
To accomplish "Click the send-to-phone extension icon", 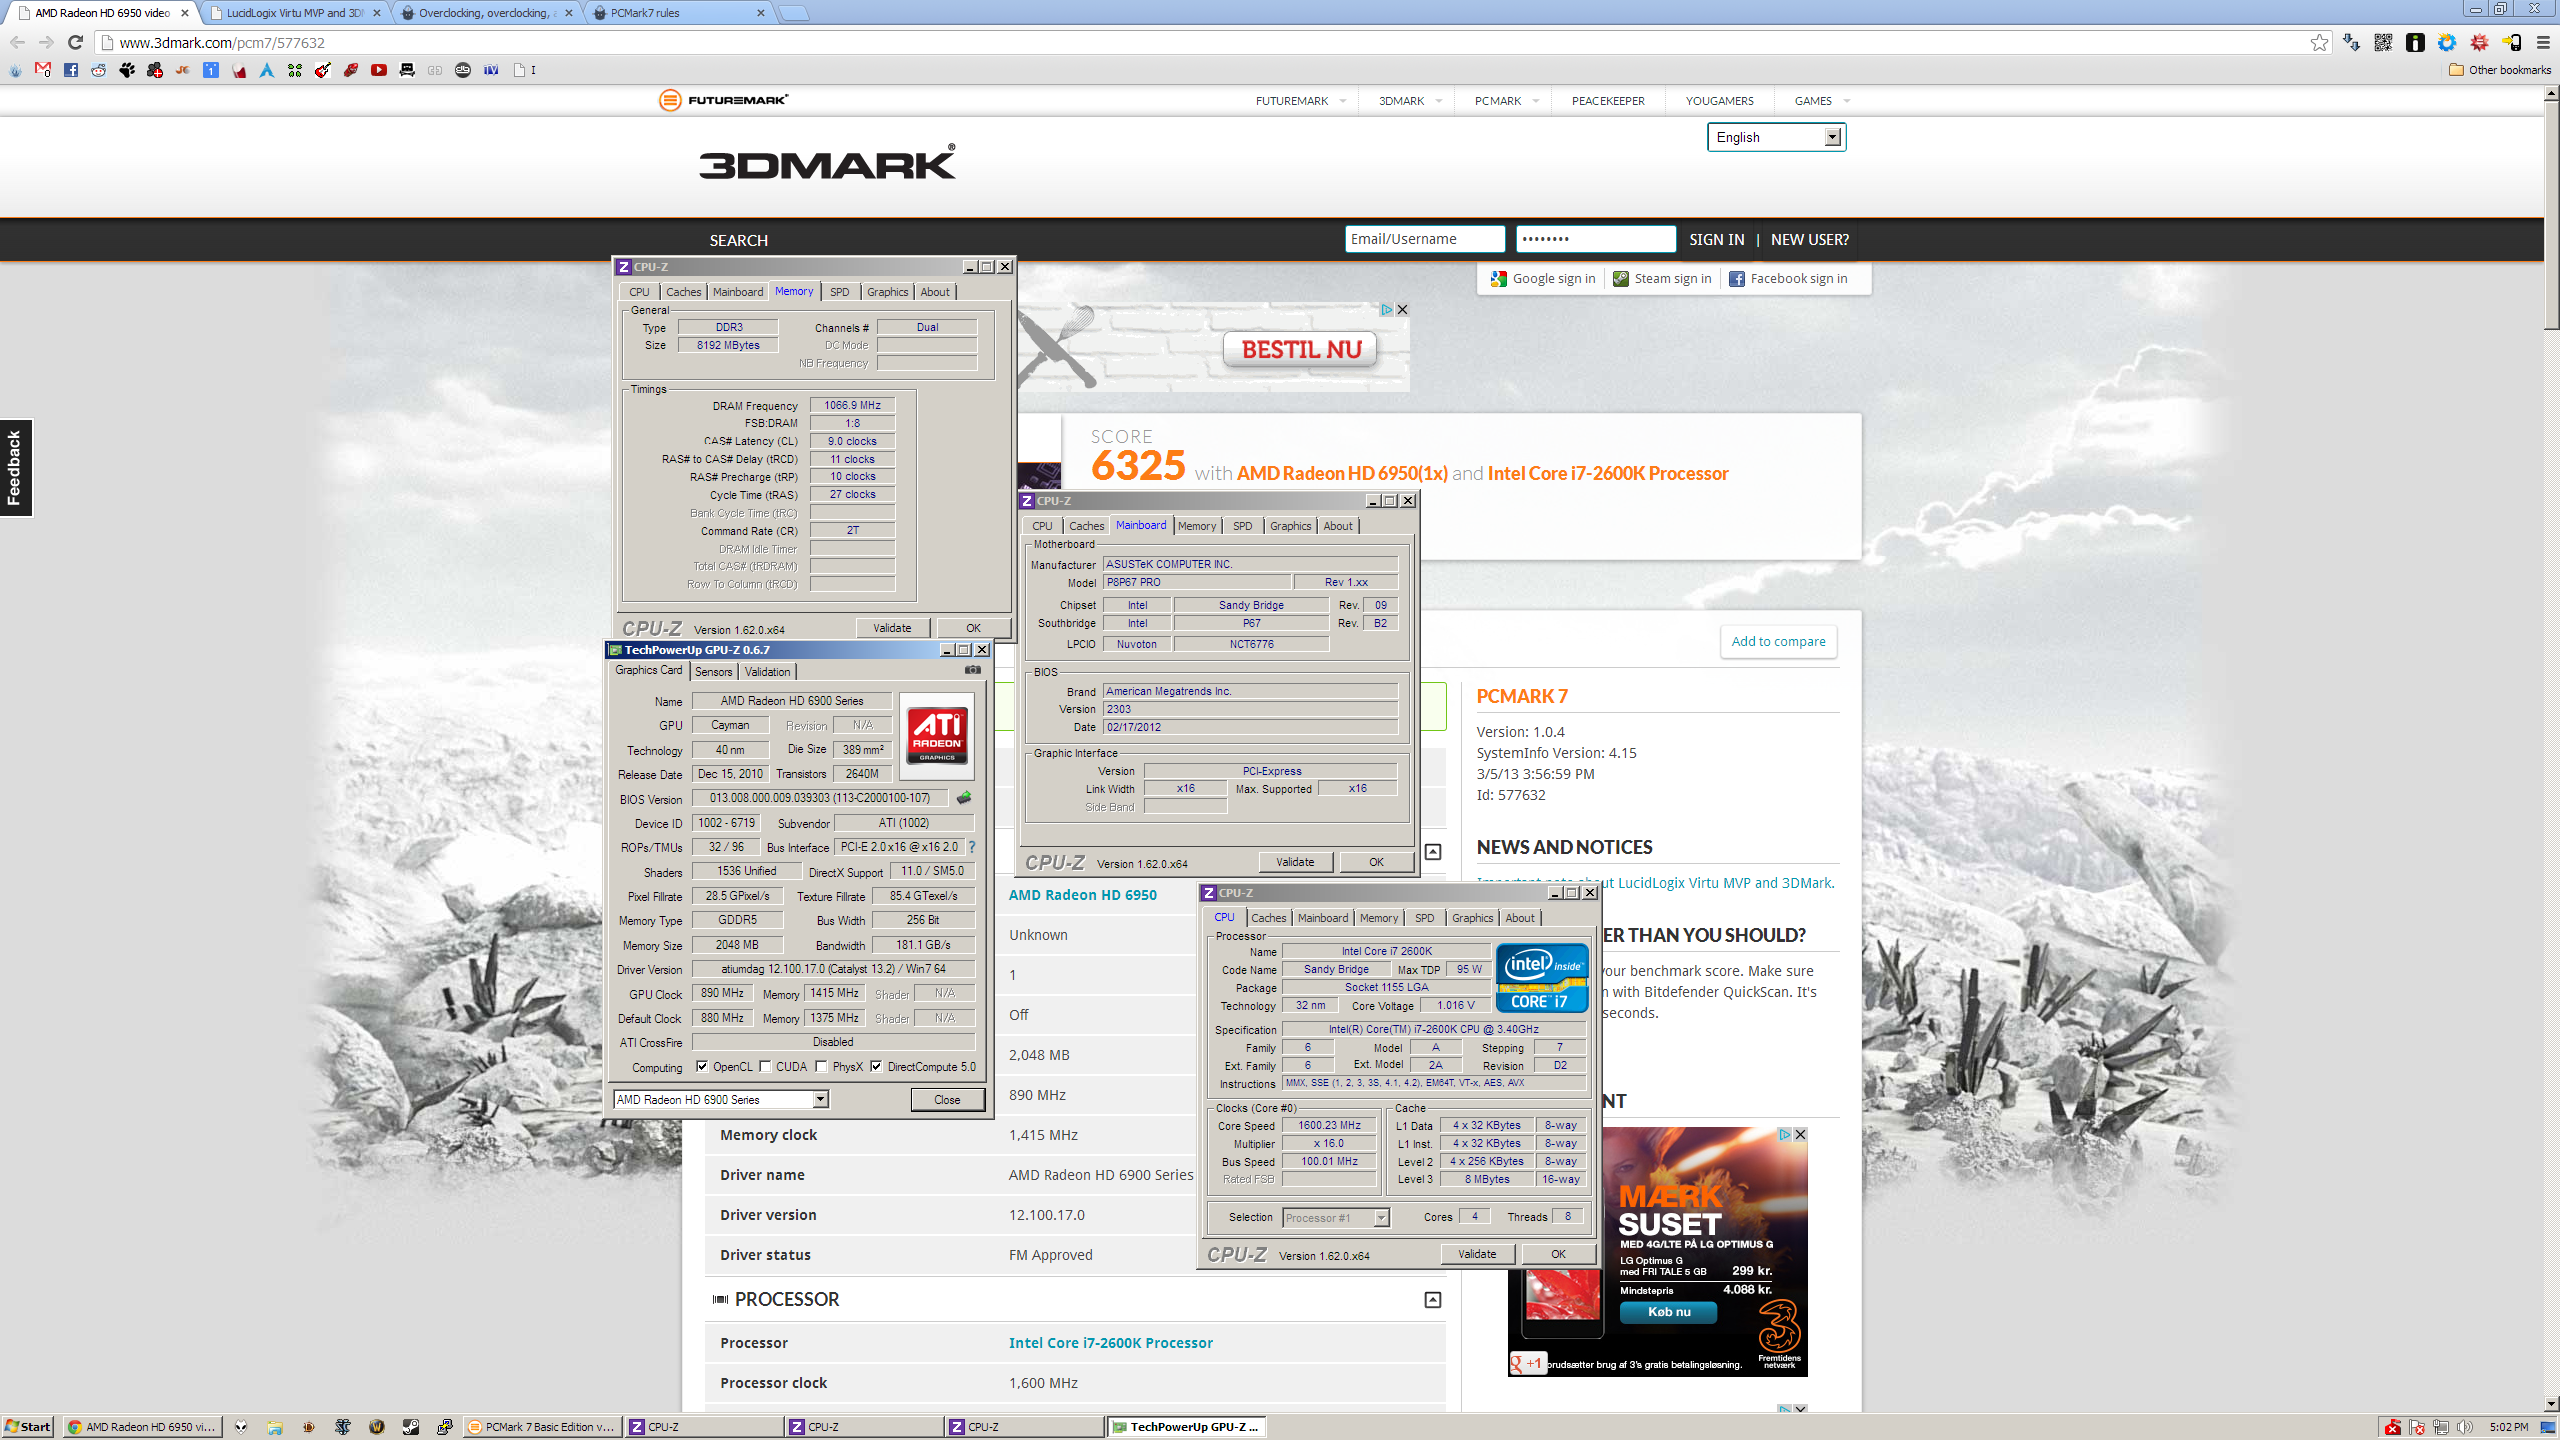I will 2511,42.
